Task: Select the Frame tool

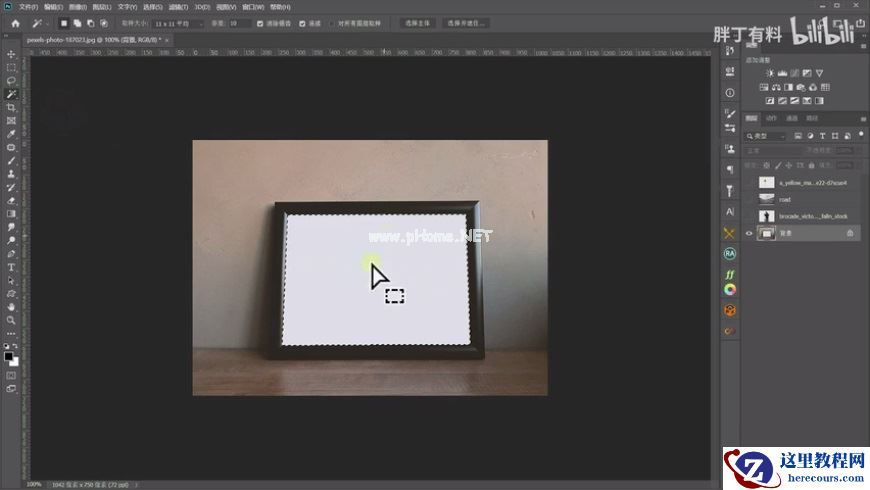Action: [11, 121]
